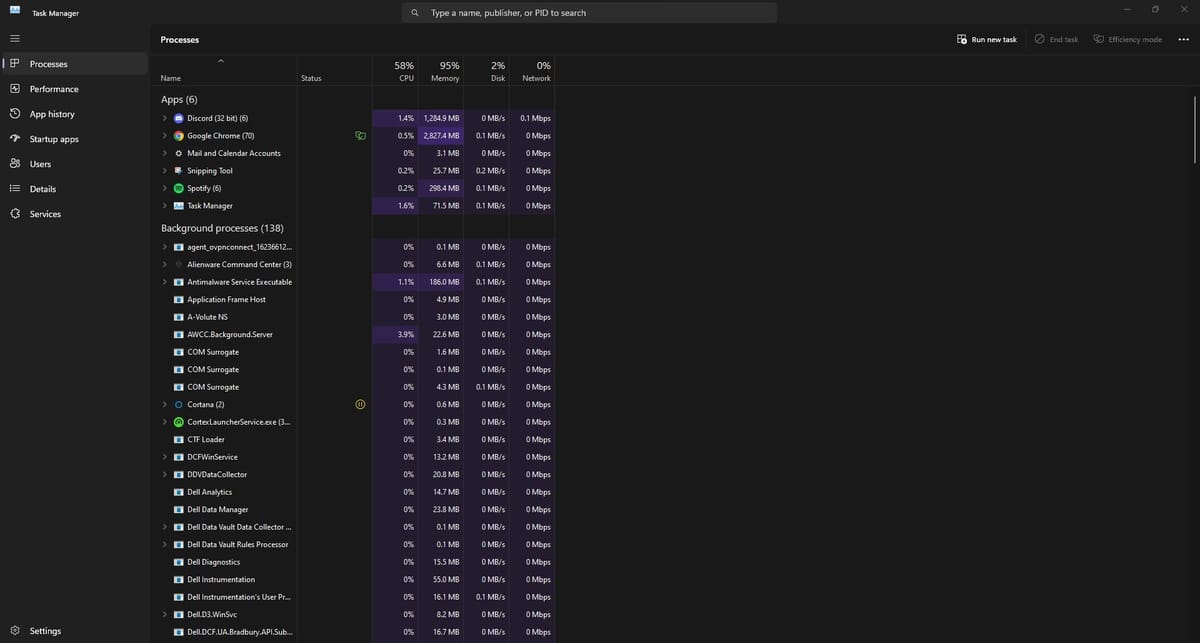Viewport: 1200px width, 643px height.
Task: Click the Run new task button
Action: coord(987,39)
